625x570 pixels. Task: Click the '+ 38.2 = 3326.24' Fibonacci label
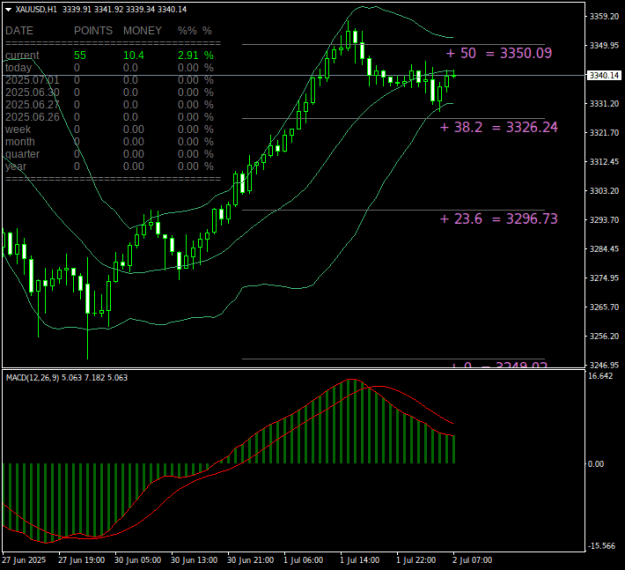[x=499, y=127]
